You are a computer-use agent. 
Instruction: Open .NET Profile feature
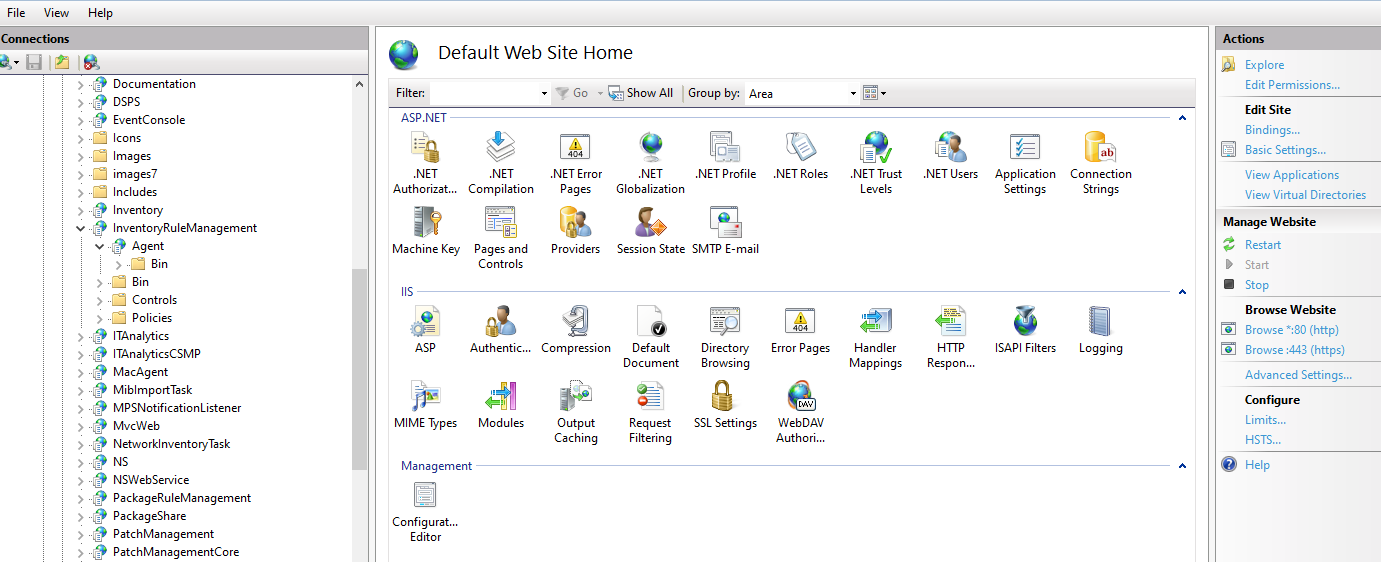click(725, 156)
